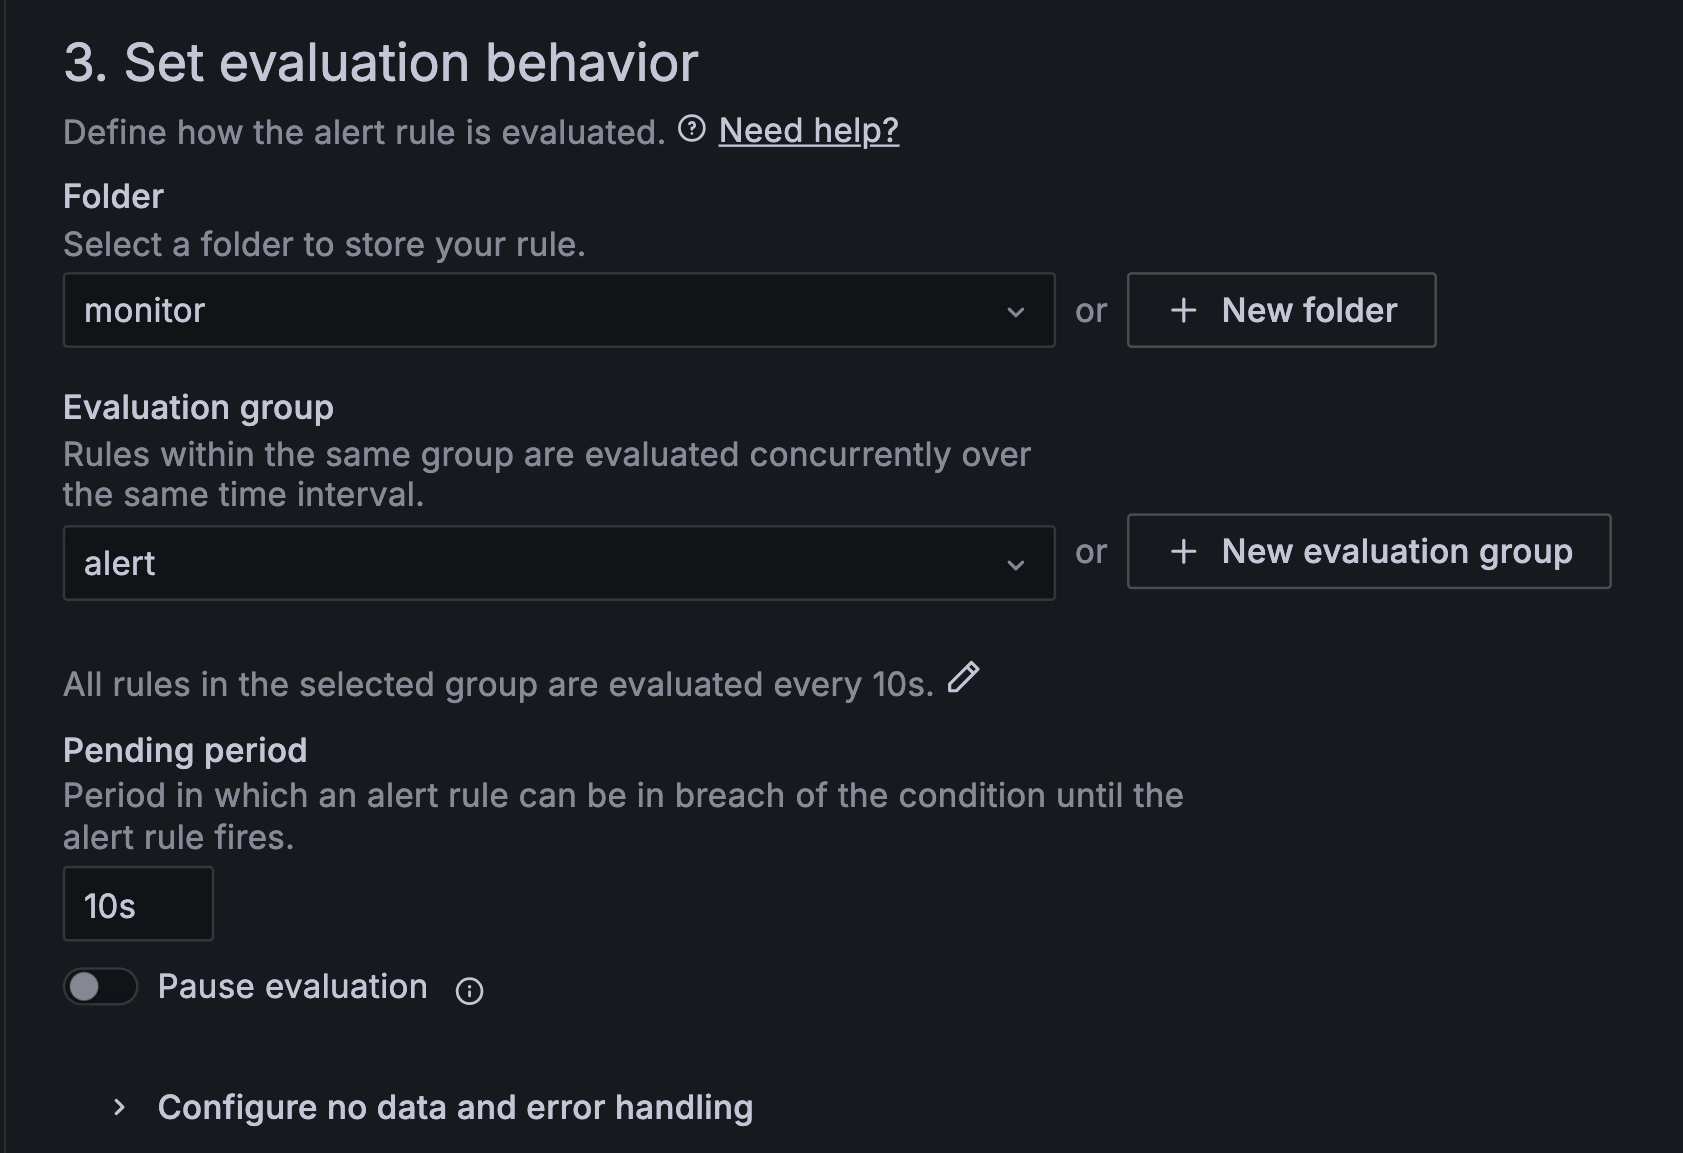Click the "Pause evaluation" label text
This screenshot has height=1153, width=1683.
click(x=292, y=987)
